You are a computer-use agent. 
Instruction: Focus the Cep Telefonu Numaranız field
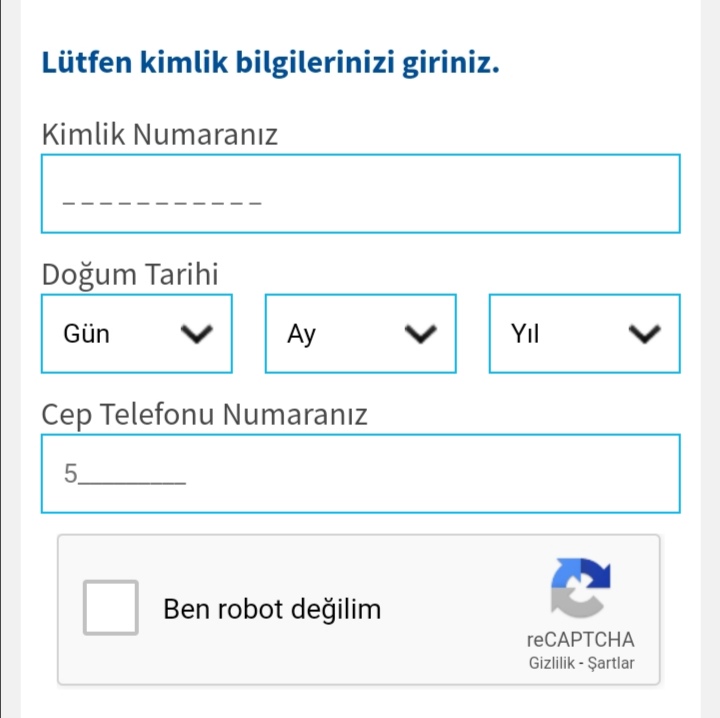[x=360, y=474]
